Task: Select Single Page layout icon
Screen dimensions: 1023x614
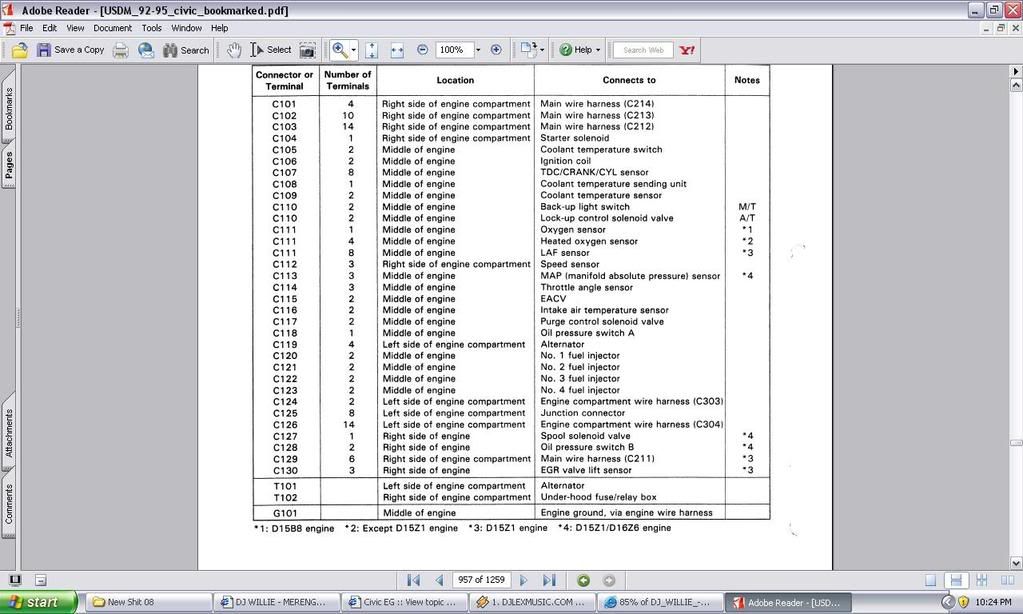Action: point(930,580)
